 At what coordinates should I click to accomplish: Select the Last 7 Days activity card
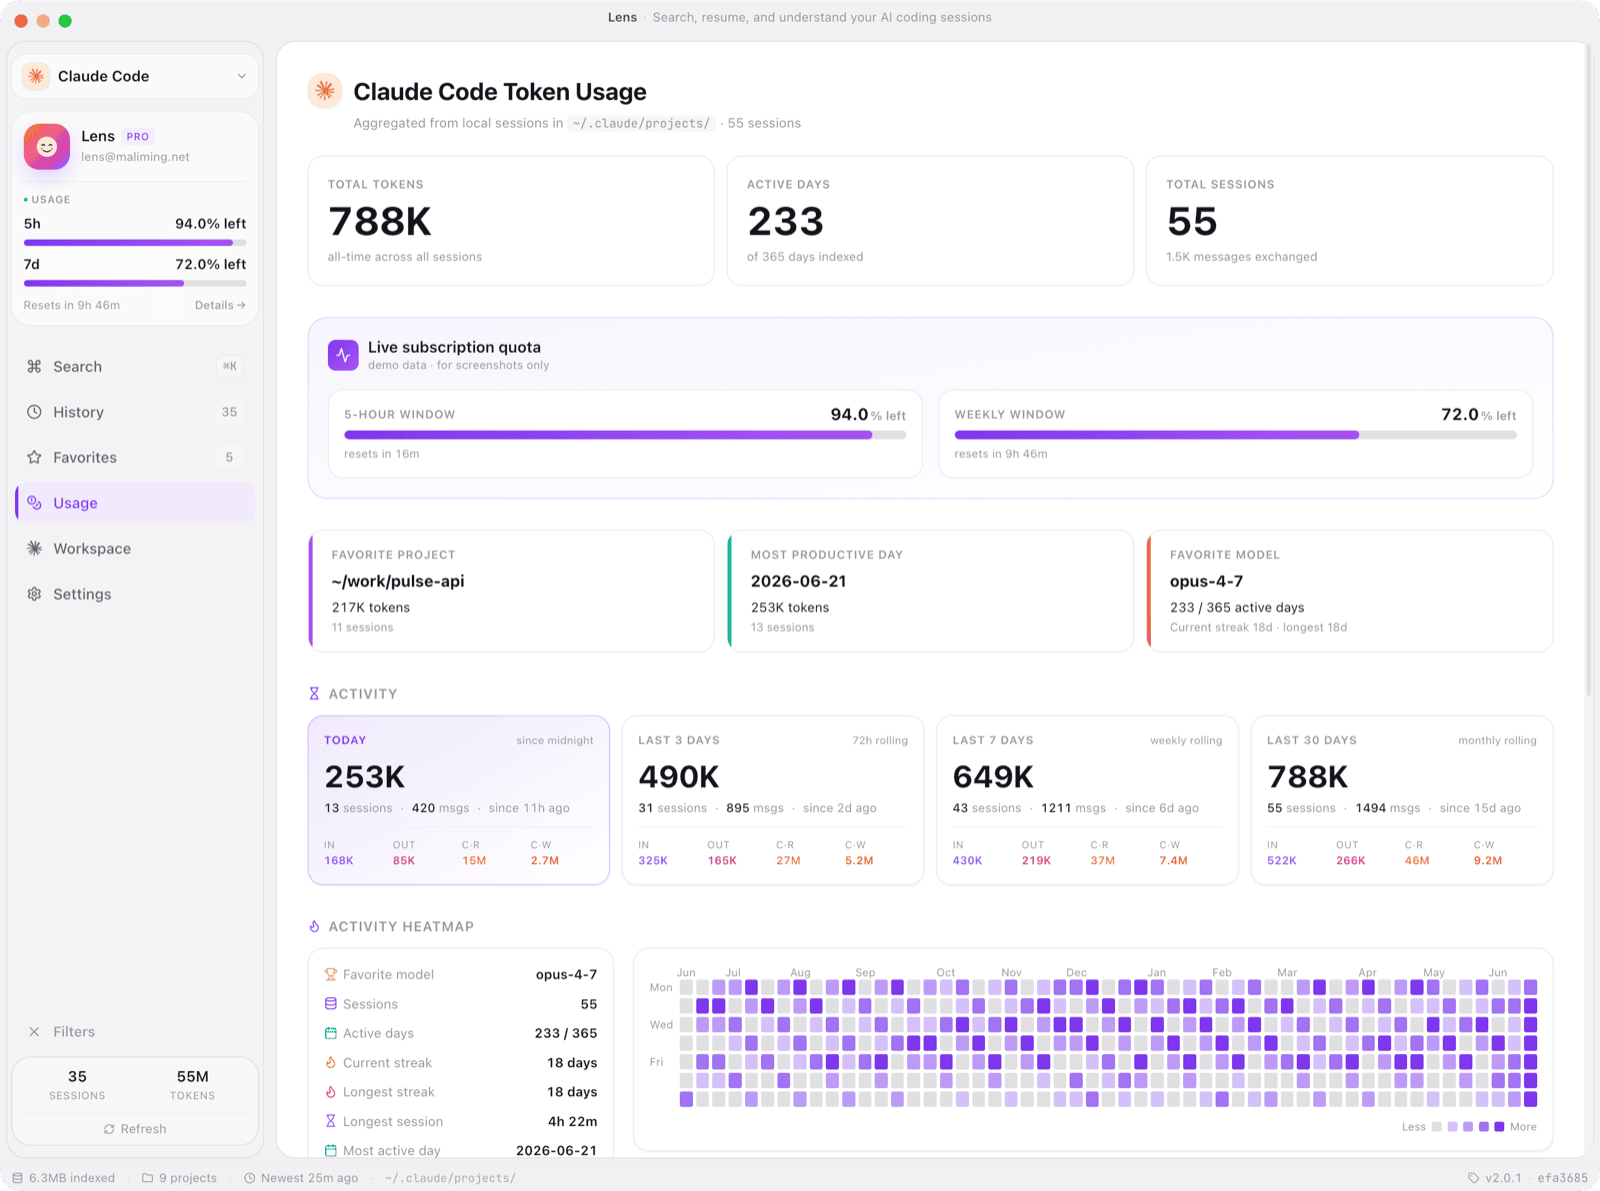1087,800
